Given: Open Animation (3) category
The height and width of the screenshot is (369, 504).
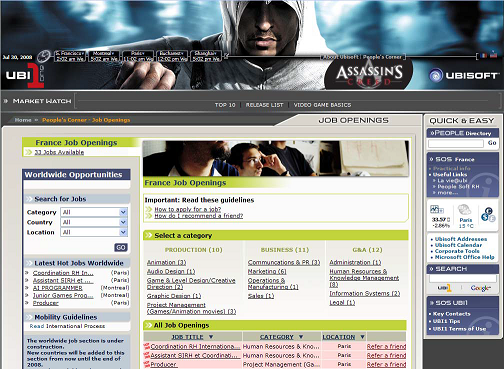Looking at the screenshot, I should (166, 263).
